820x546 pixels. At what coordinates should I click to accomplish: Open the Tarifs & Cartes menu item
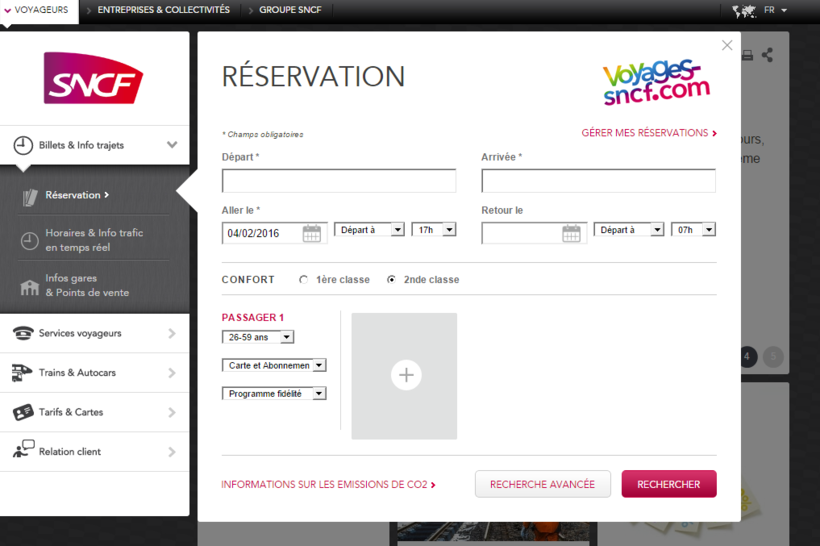pos(94,412)
